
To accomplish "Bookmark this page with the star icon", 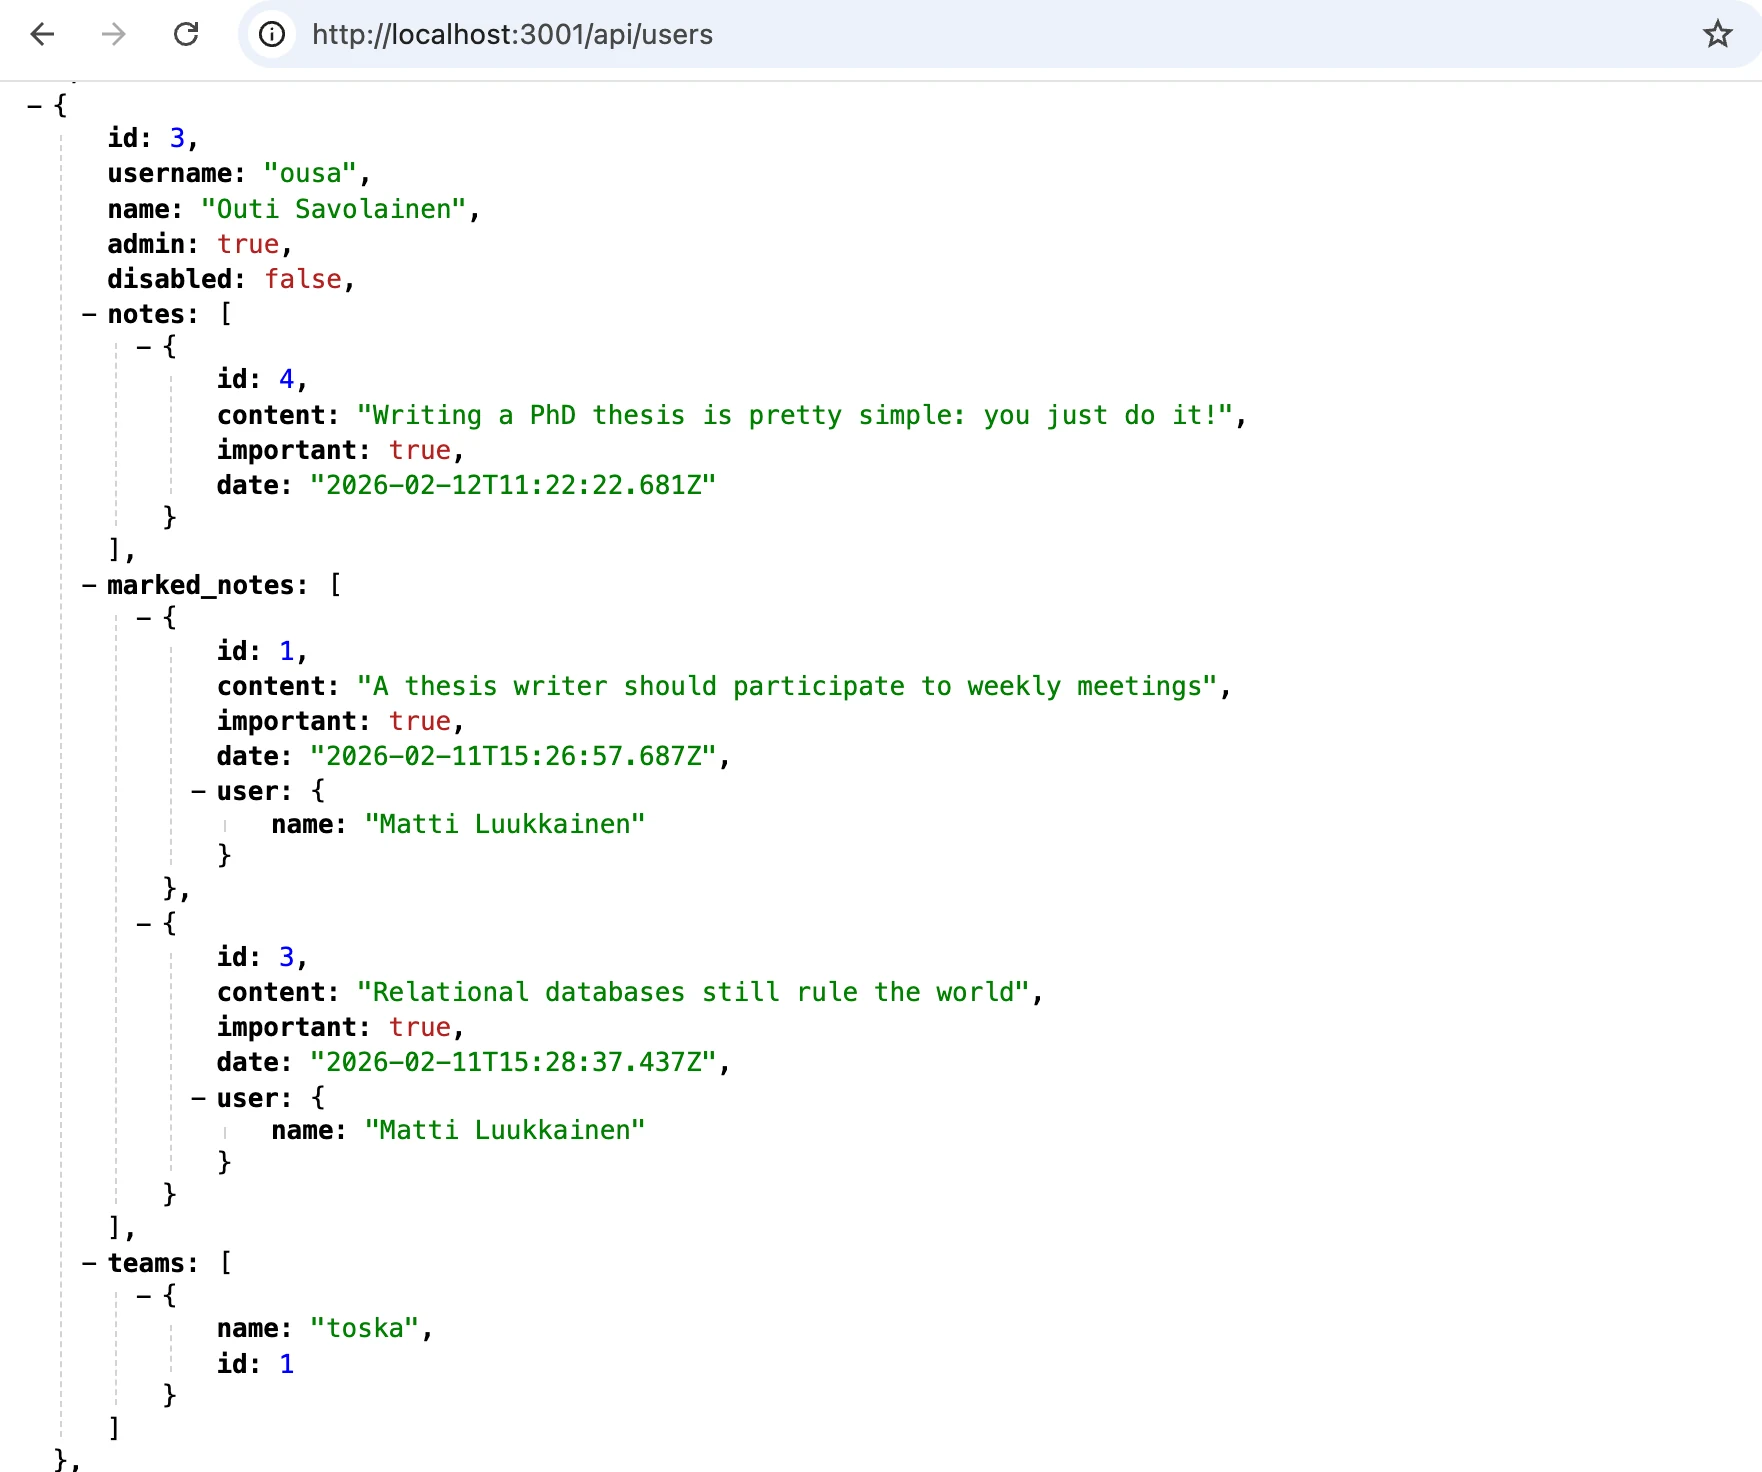I will pyautogui.click(x=1717, y=34).
